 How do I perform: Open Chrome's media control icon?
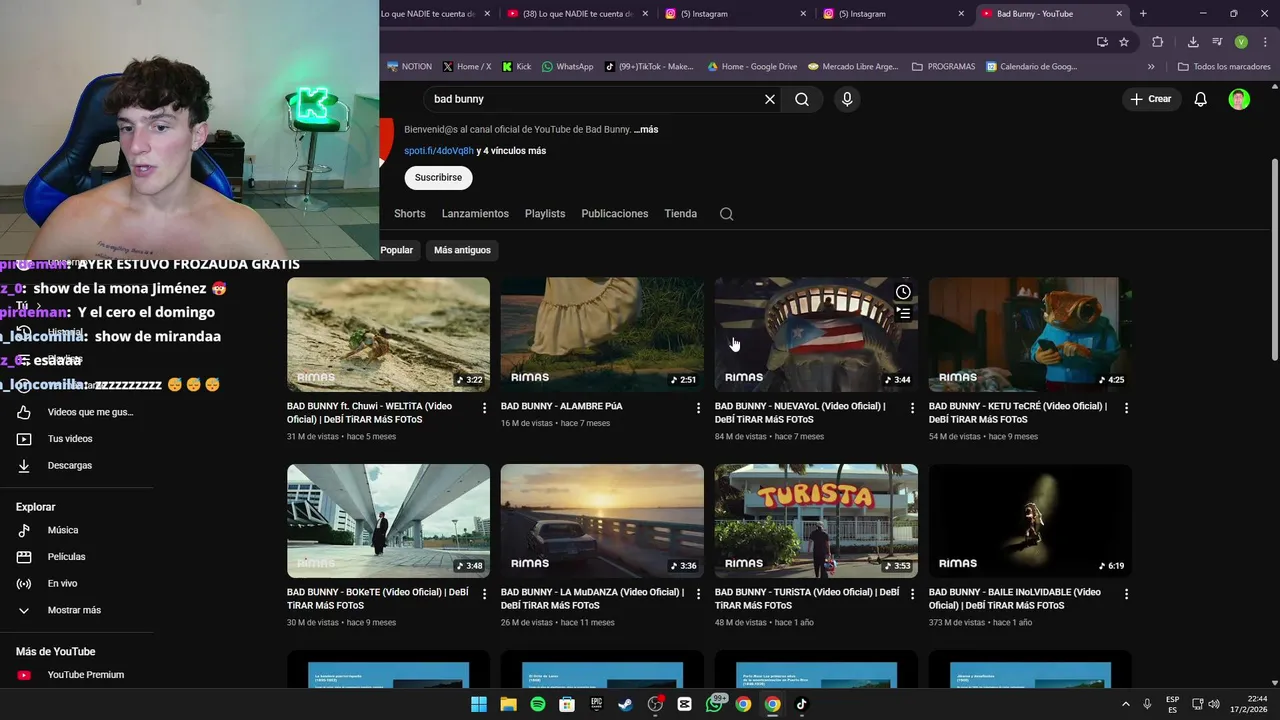pyautogui.click(x=1217, y=42)
